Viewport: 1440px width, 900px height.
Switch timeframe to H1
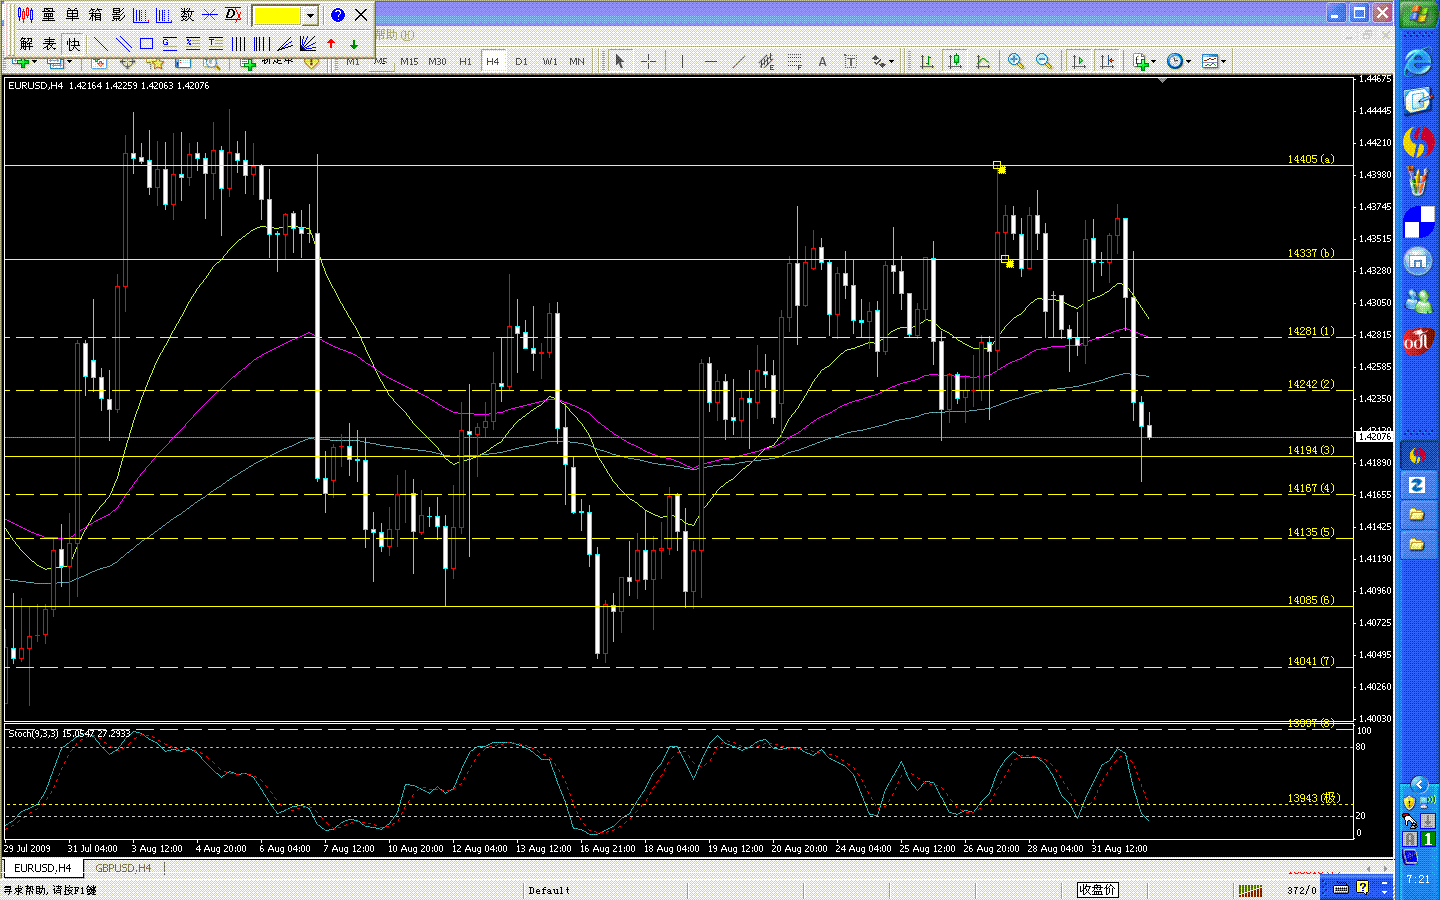pos(465,61)
